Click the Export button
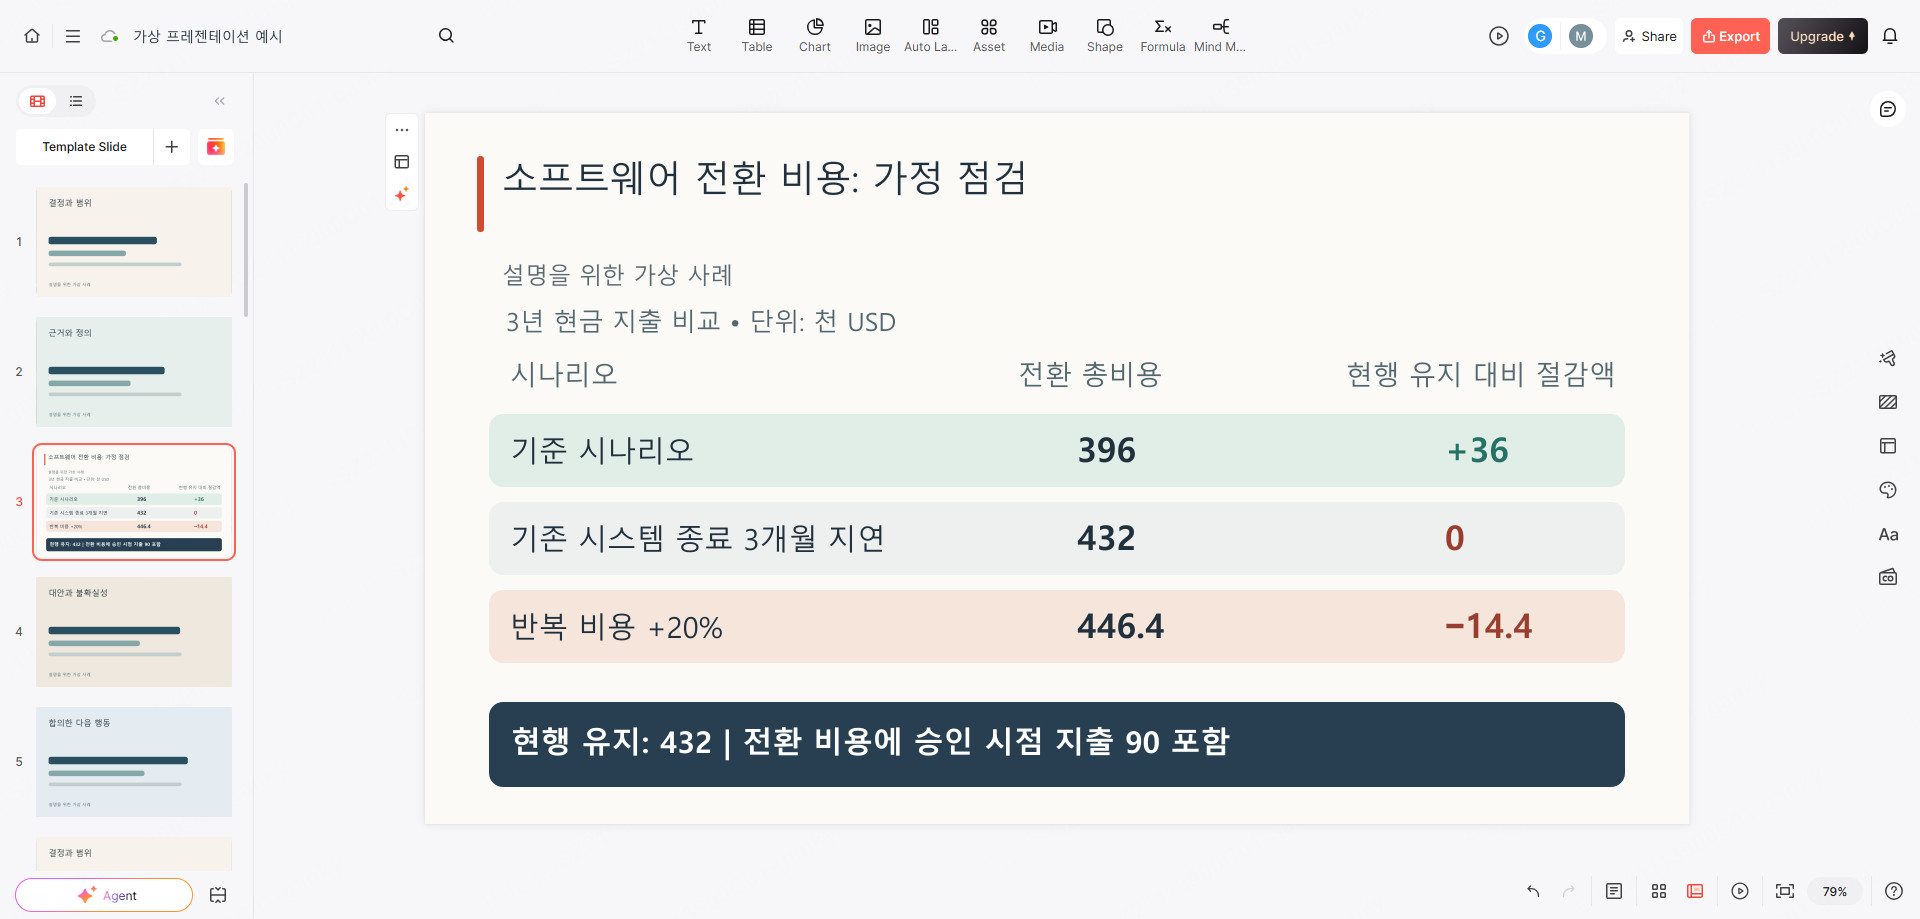The height and width of the screenshot is (919, 1920). click(1730, 36)
